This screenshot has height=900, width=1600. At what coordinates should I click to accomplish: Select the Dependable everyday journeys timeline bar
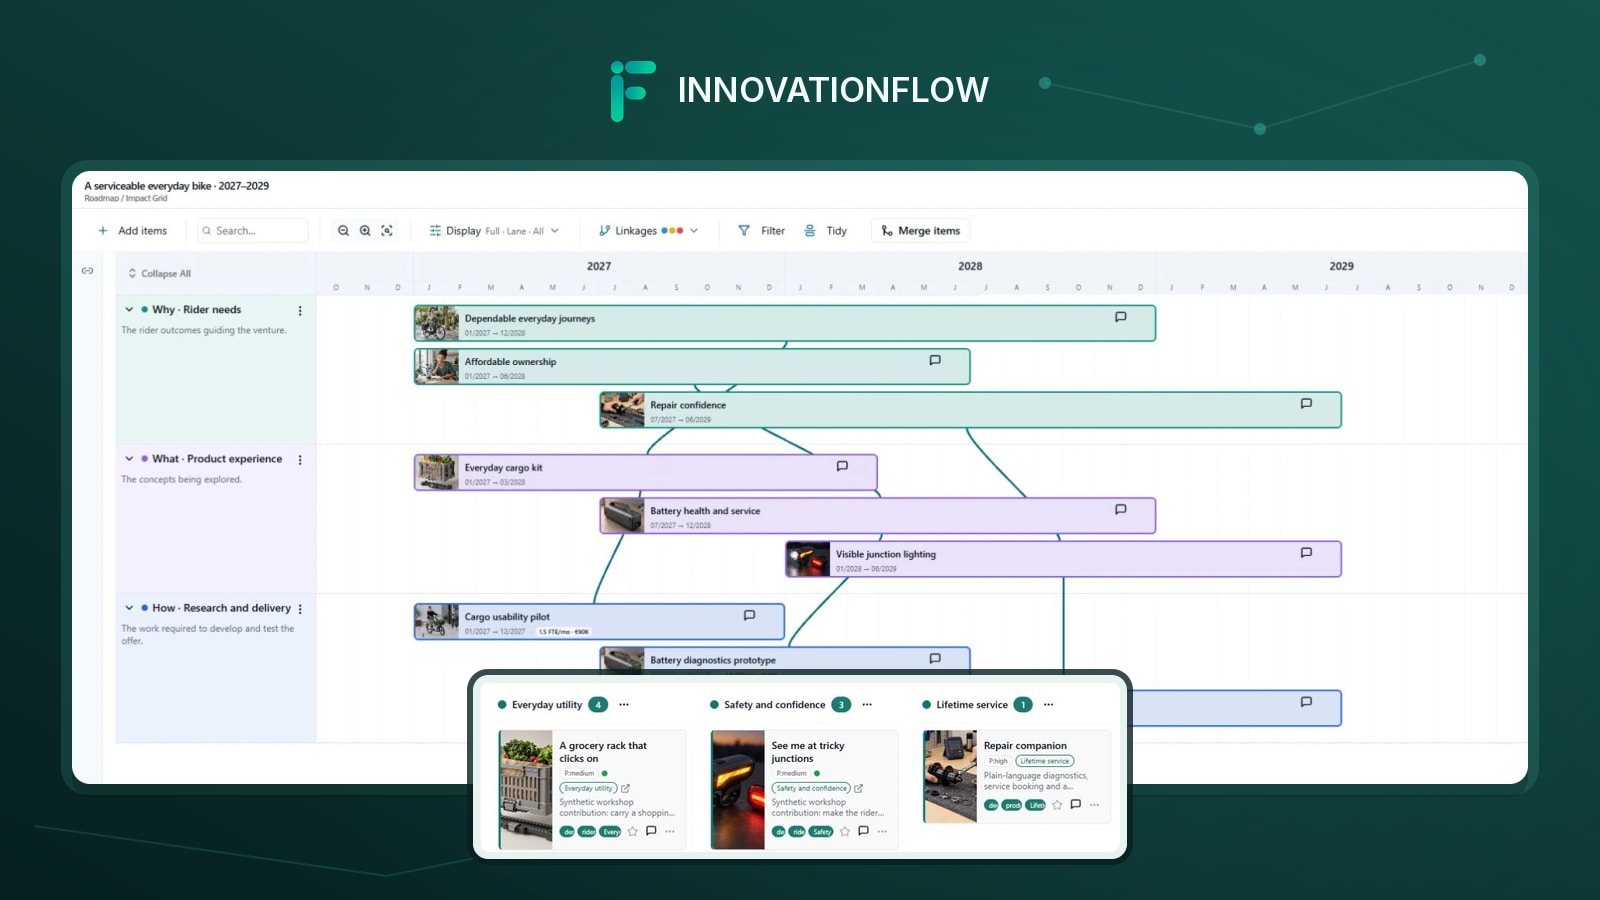(785, 324)
